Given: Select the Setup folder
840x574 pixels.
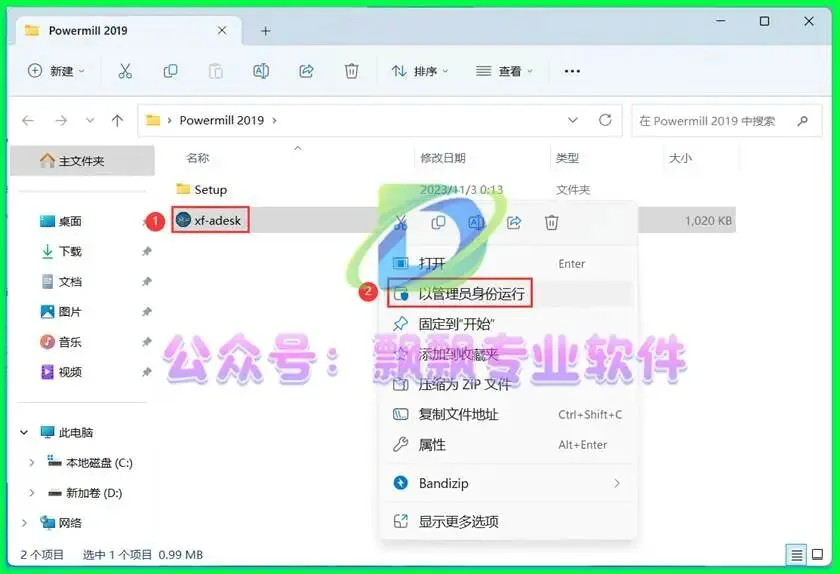Looking at the screenshot, I should (x=201, y=189).
